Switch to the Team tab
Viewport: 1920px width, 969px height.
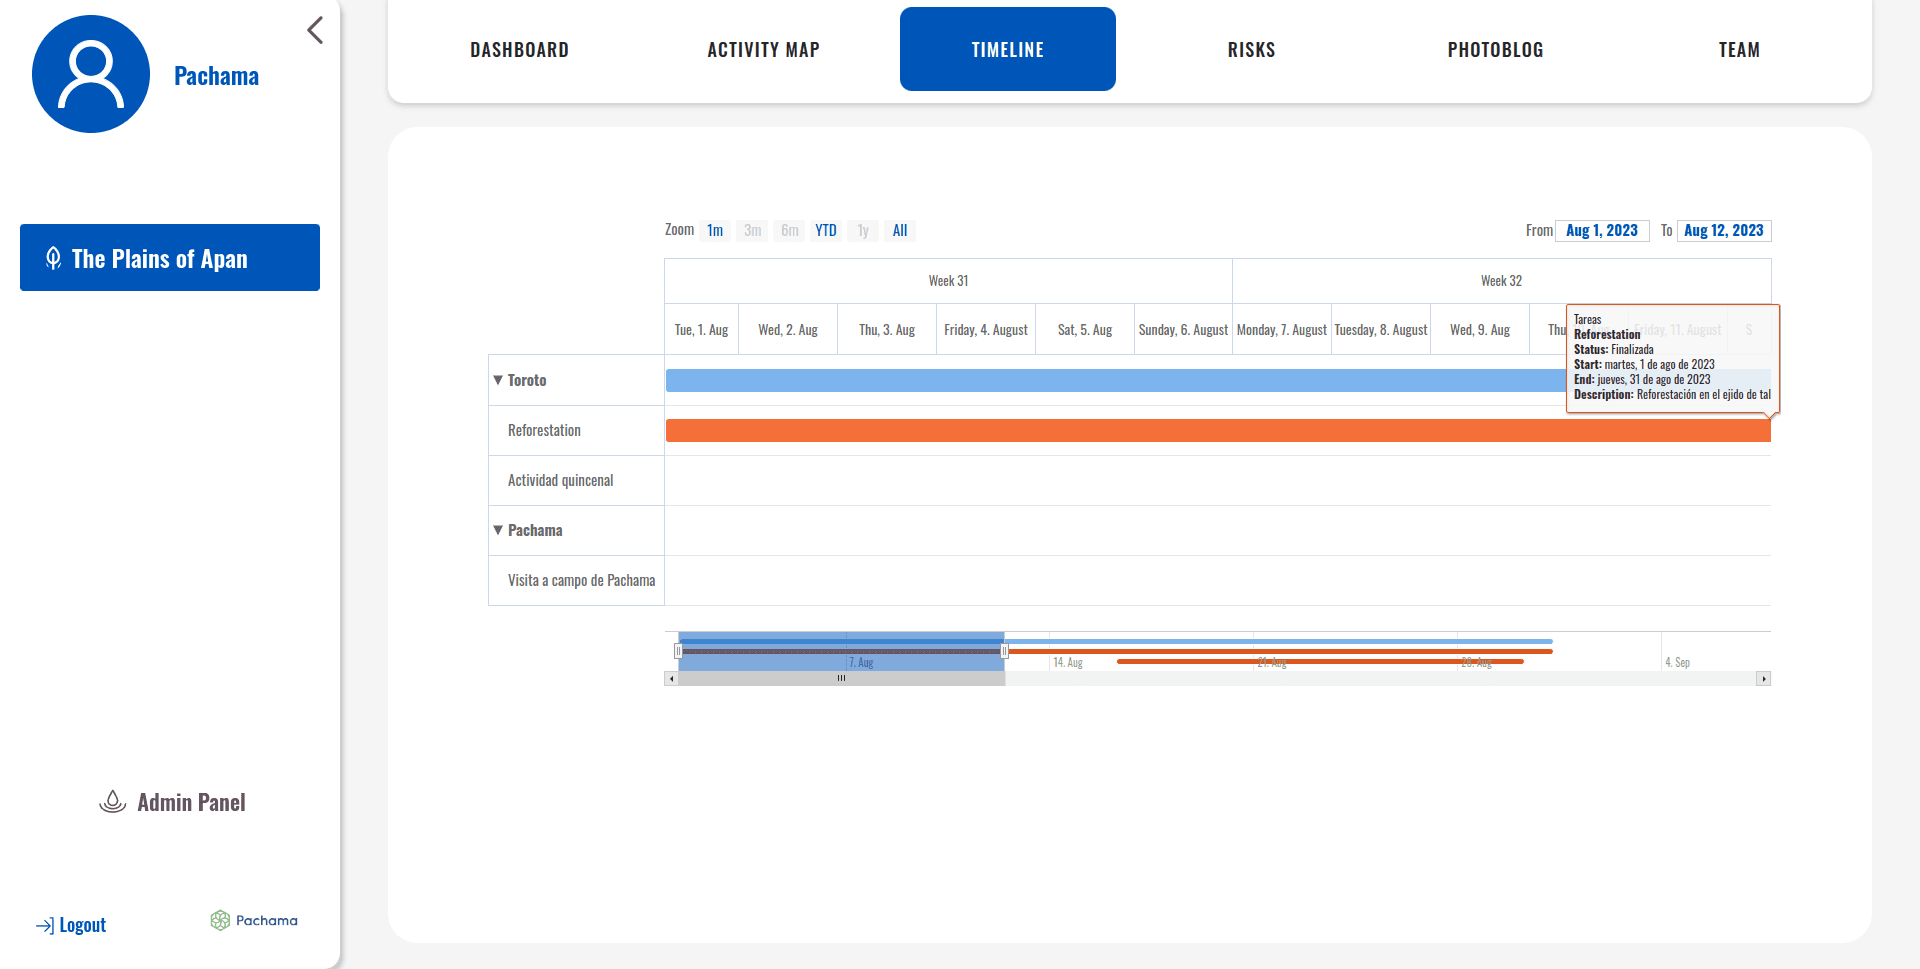(x=1740, y=50)
